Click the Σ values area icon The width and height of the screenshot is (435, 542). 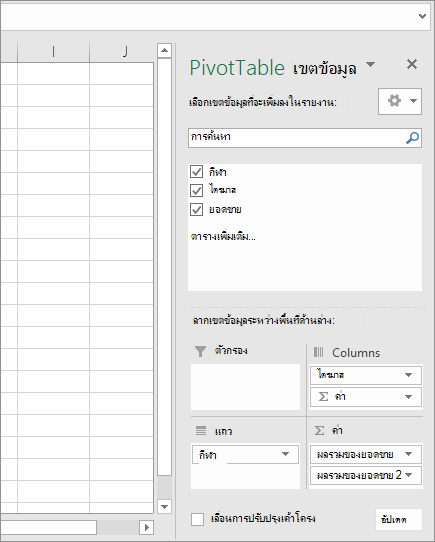coord(320,431)
